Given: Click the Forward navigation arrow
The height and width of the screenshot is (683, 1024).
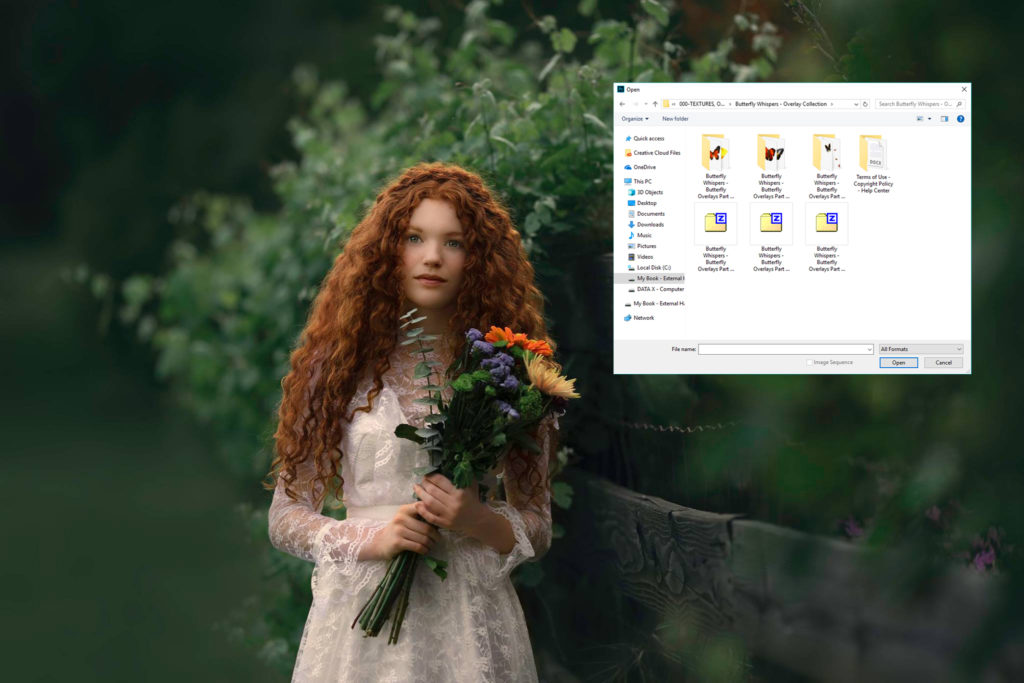Looking at the screenshot, I should point(635,104).
